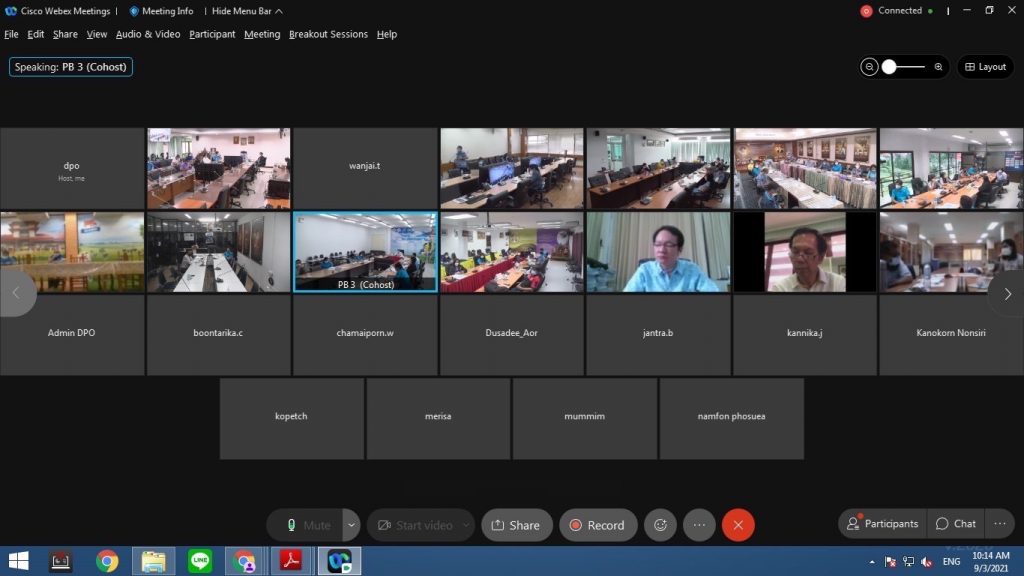Expand audio options arrow next to Mute
This screenshot has width=1024, height=576.
point(351,525)
